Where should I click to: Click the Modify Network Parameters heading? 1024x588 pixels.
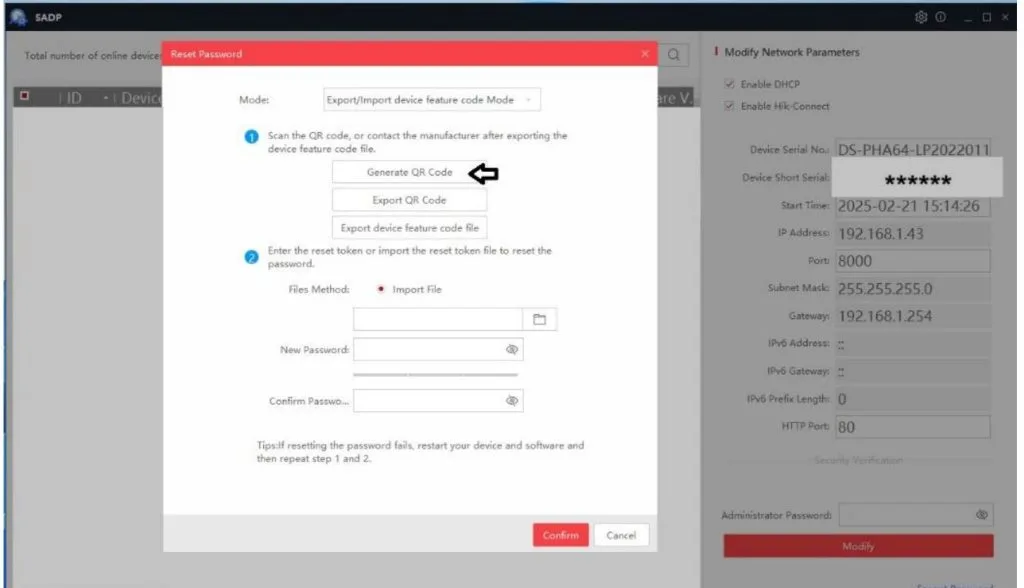point(792,52)
